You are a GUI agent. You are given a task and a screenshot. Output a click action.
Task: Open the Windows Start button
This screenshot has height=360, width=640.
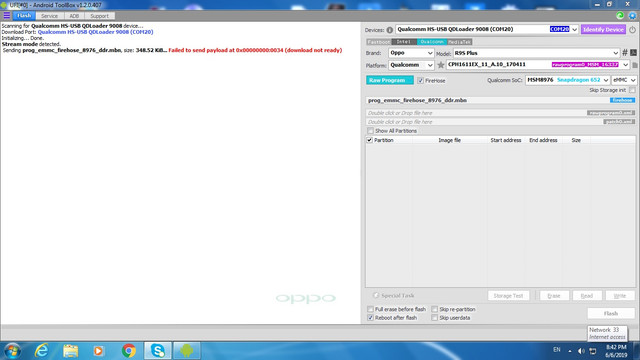(12, 351)
